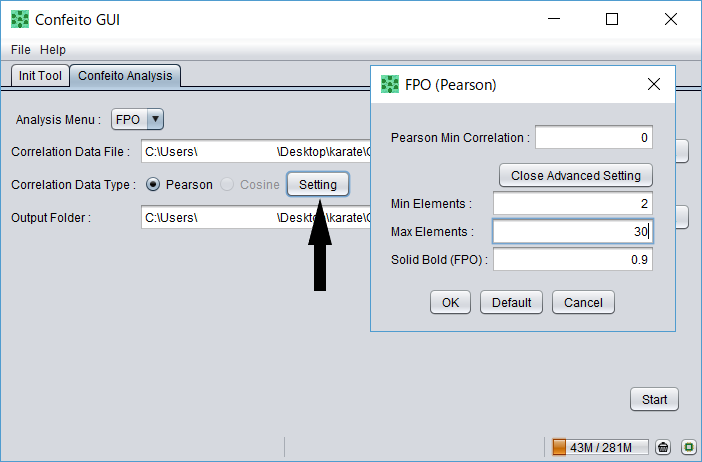Click the Start button

tap(654, 399)
